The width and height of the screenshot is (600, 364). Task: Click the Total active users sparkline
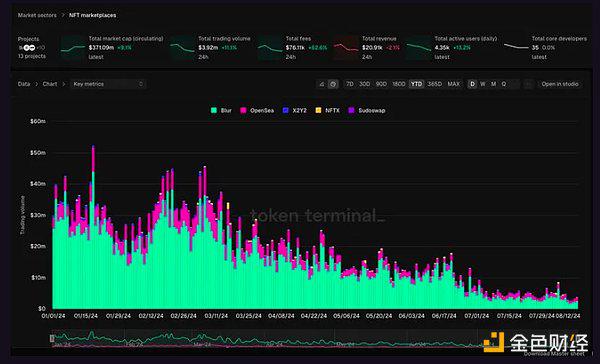click(419, 48)
